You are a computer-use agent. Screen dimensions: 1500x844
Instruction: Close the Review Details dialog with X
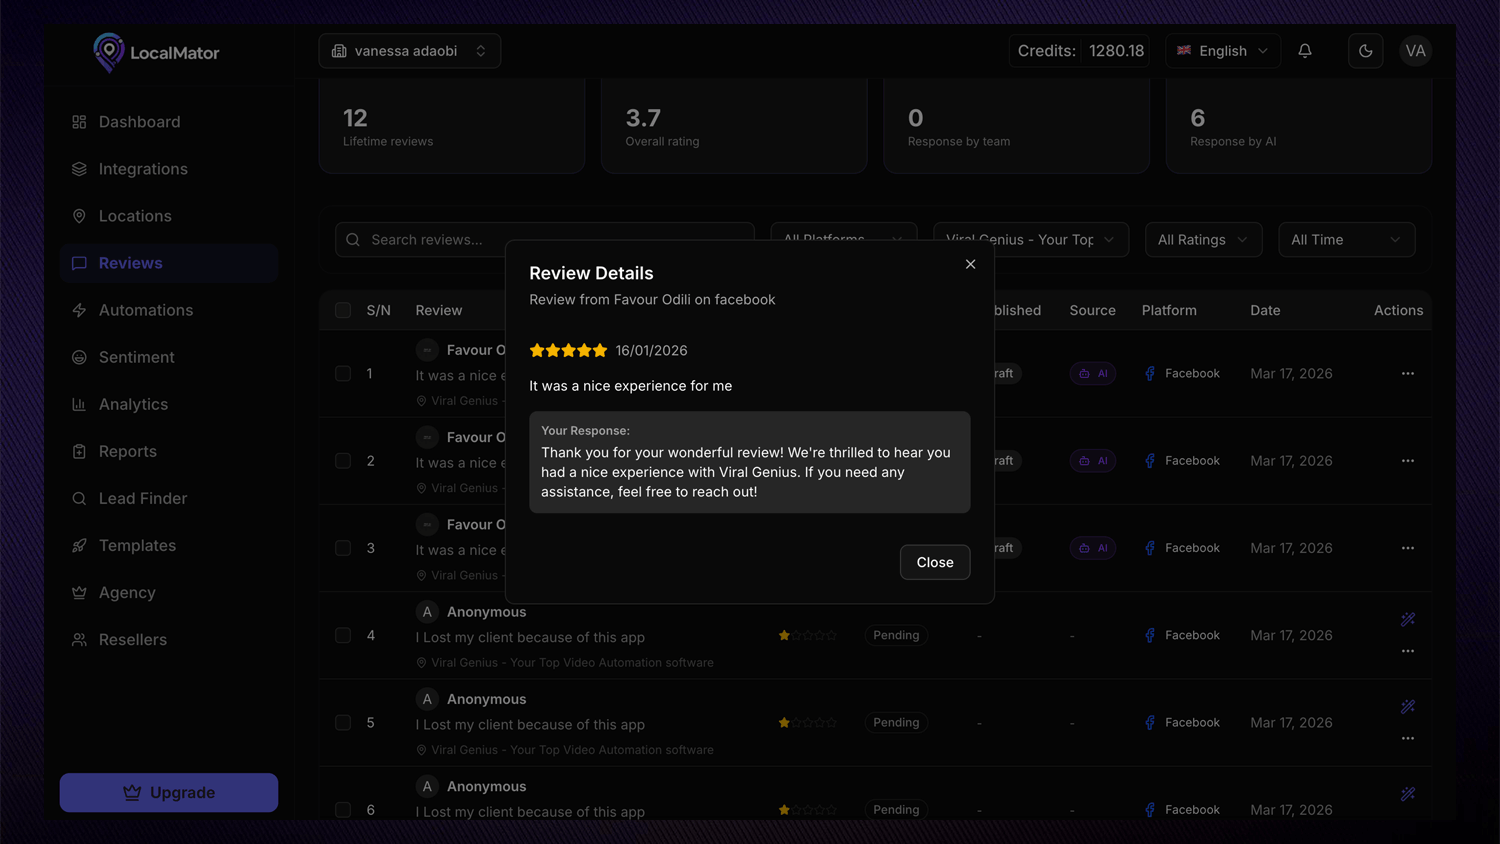(x=970, y=264)
